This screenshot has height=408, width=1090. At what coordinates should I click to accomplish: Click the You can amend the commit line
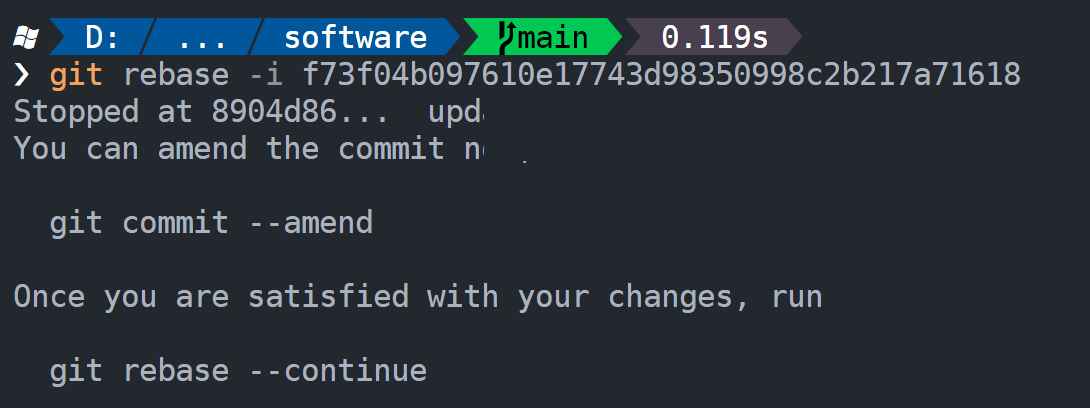(x=247, y=149)
